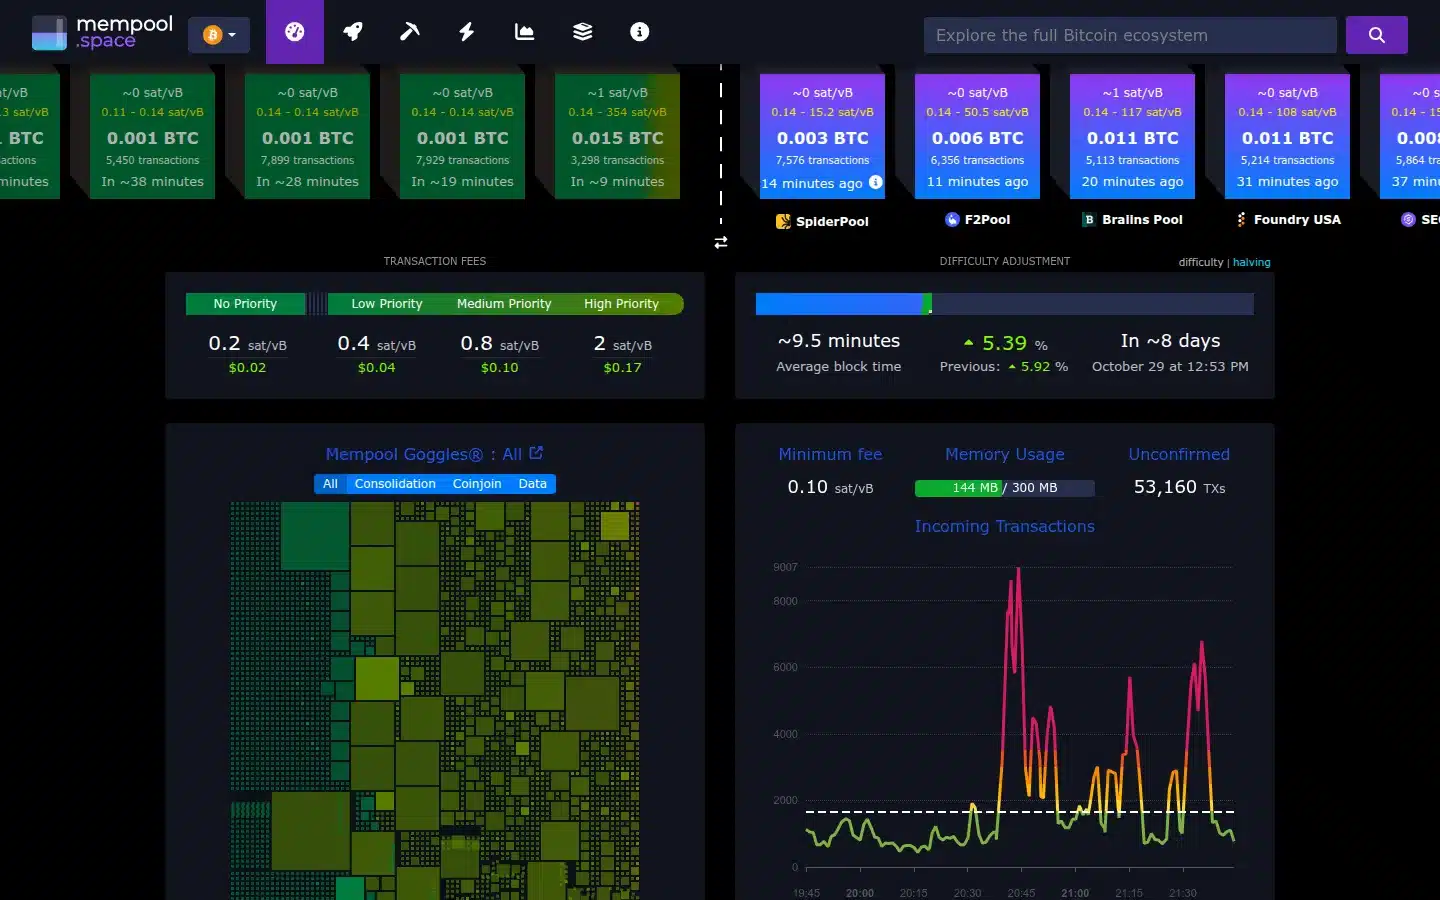The height and width of the screenshot is (900, 1440).
Task: Open the Braiins Pool link
Action: pos(1132,219)
